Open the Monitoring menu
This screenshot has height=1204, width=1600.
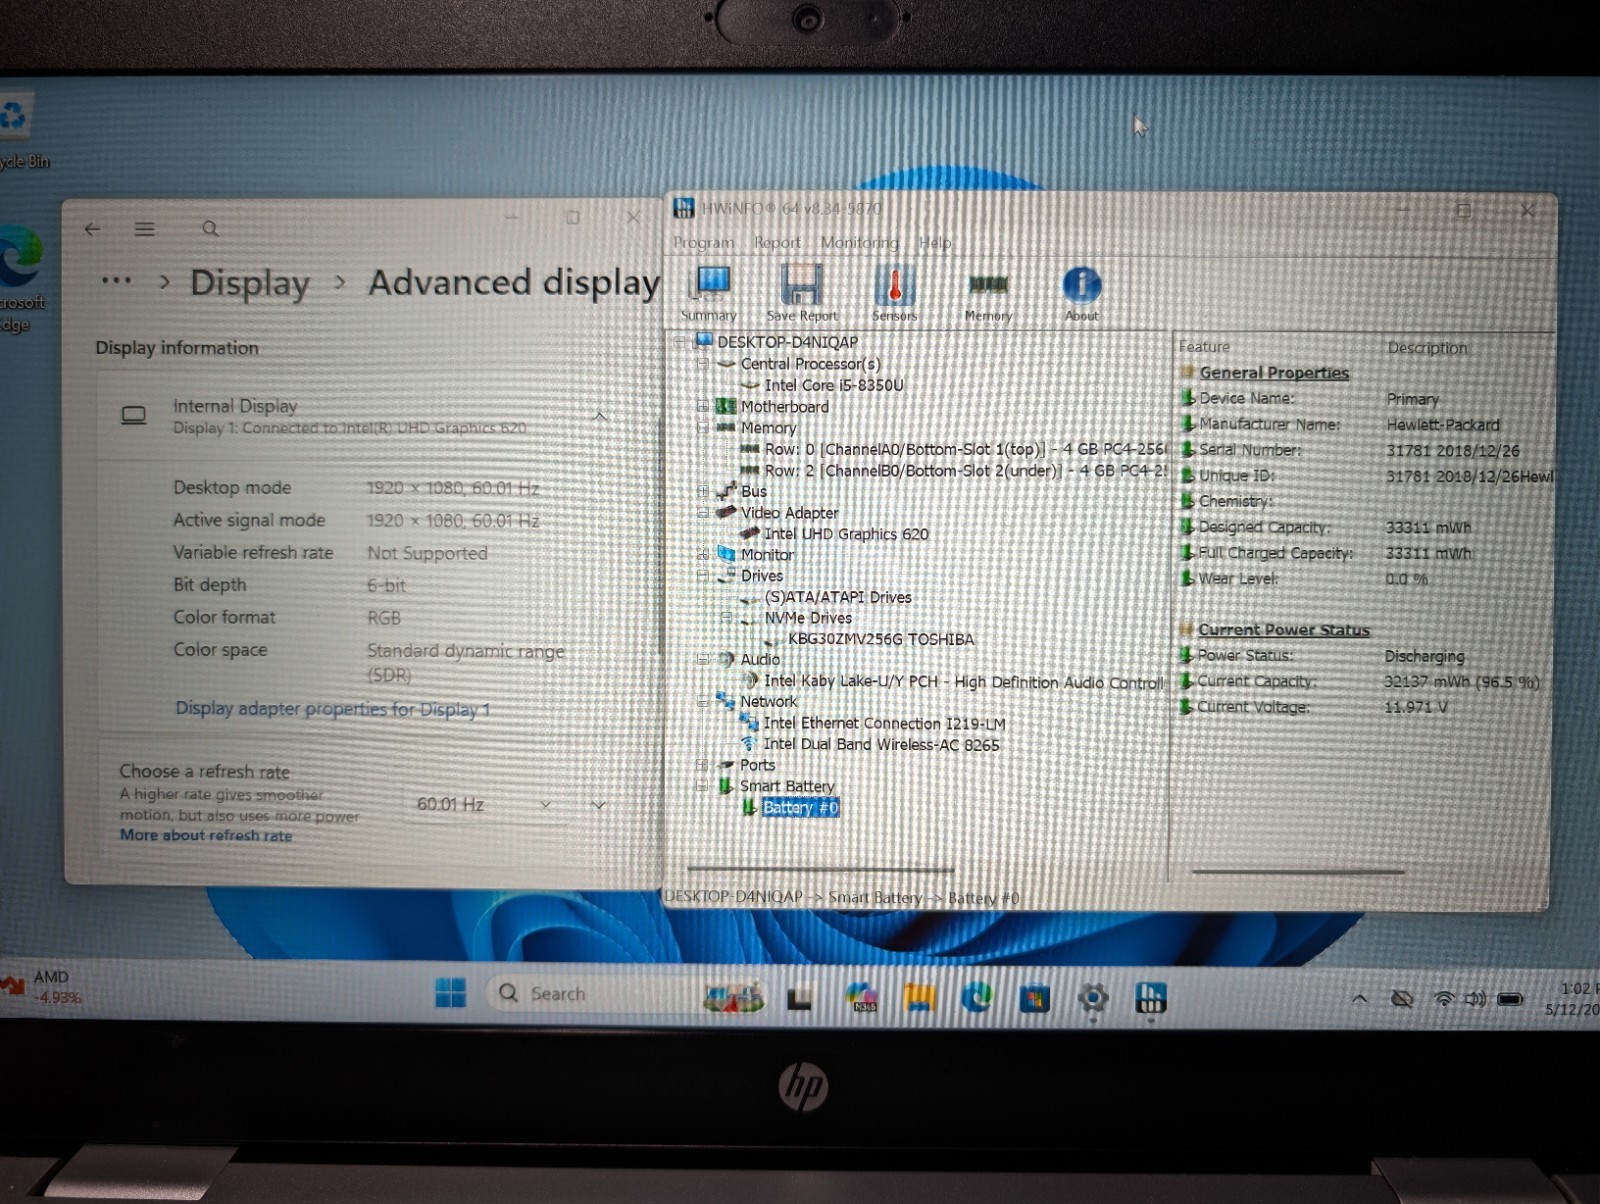[x=859, y=242]
